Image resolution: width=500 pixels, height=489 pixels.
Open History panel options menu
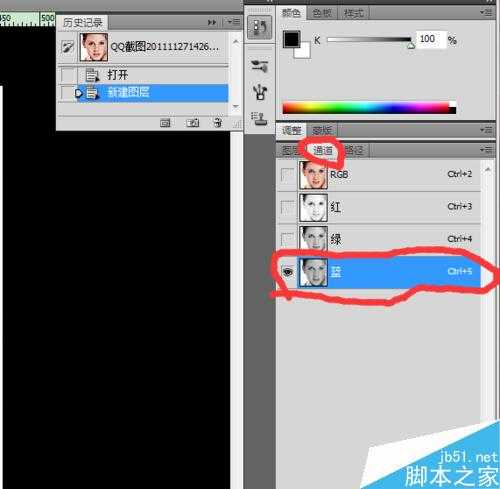tap(233, 22)
